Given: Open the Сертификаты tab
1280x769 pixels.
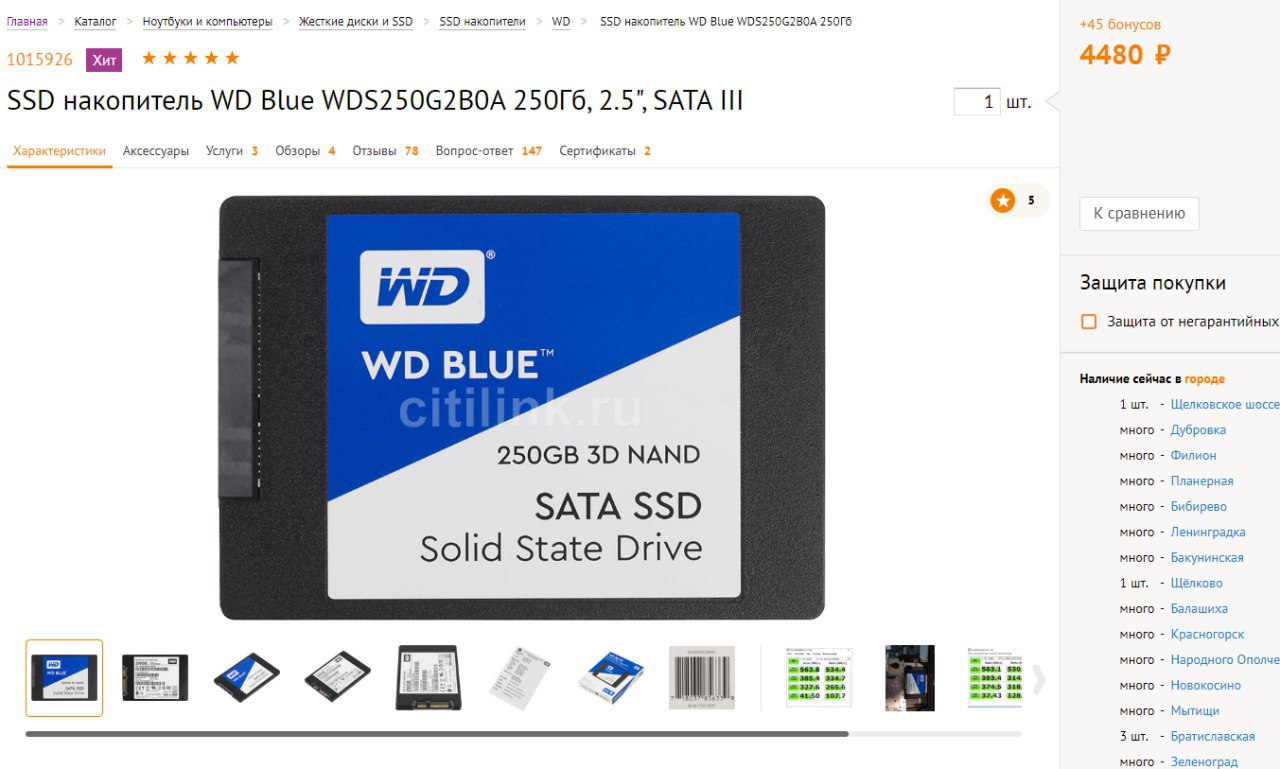Looking at the screenshot, I should [x=605, y=151].
